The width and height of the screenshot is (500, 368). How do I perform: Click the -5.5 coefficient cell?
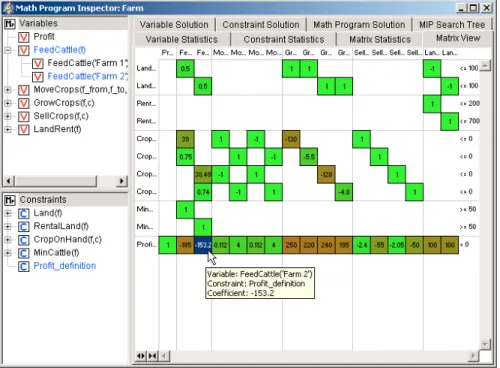pyautogui.click(x=309, y=157)
